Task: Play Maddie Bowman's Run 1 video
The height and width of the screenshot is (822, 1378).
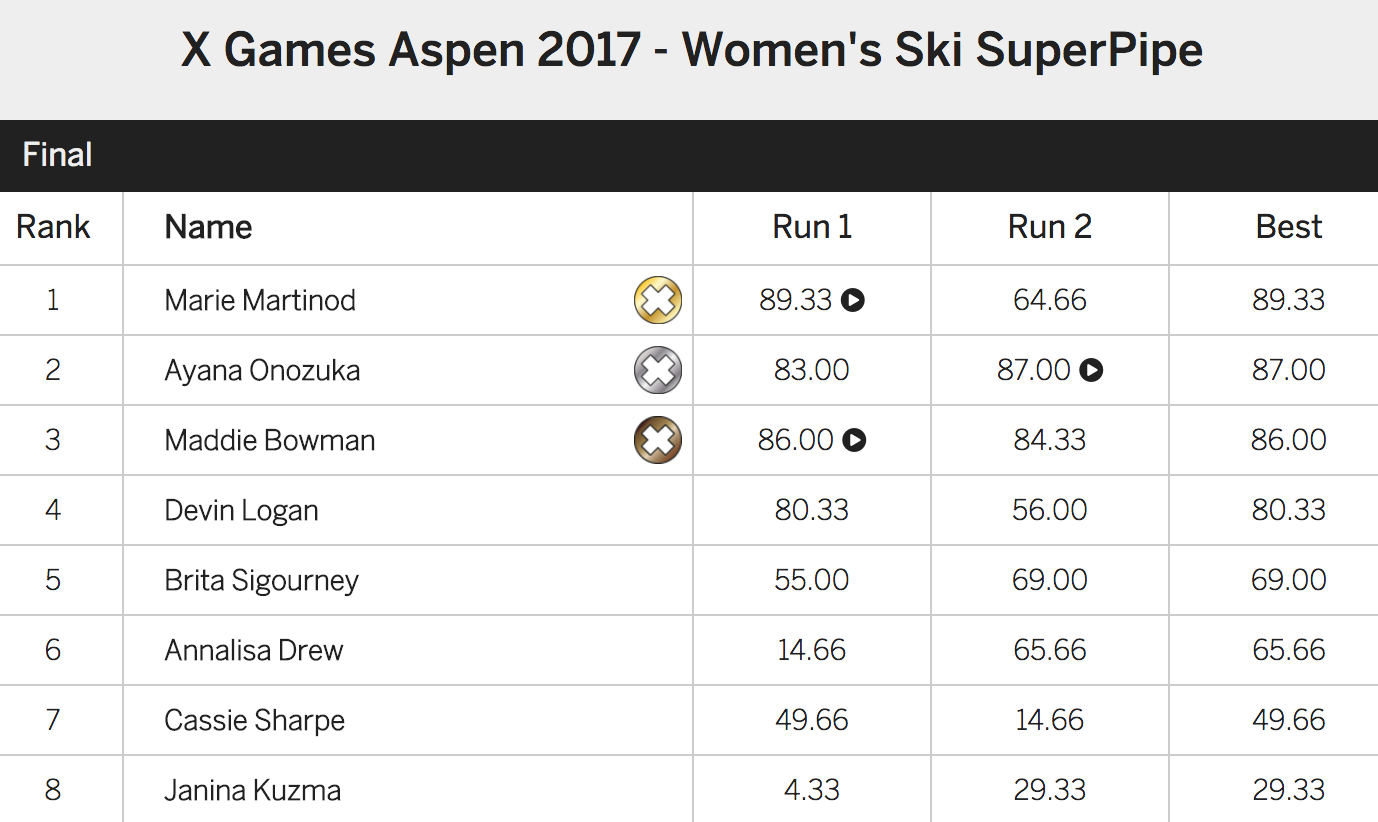Action: click(x=853, y=440)
